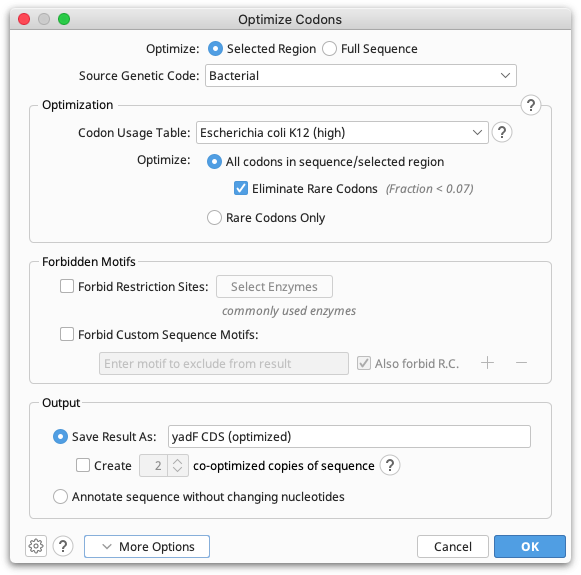Screen dimensions: 581x575
Task: Tick the Forbid Custom Sequence Motifs checkbox
Action: point(67,334)
